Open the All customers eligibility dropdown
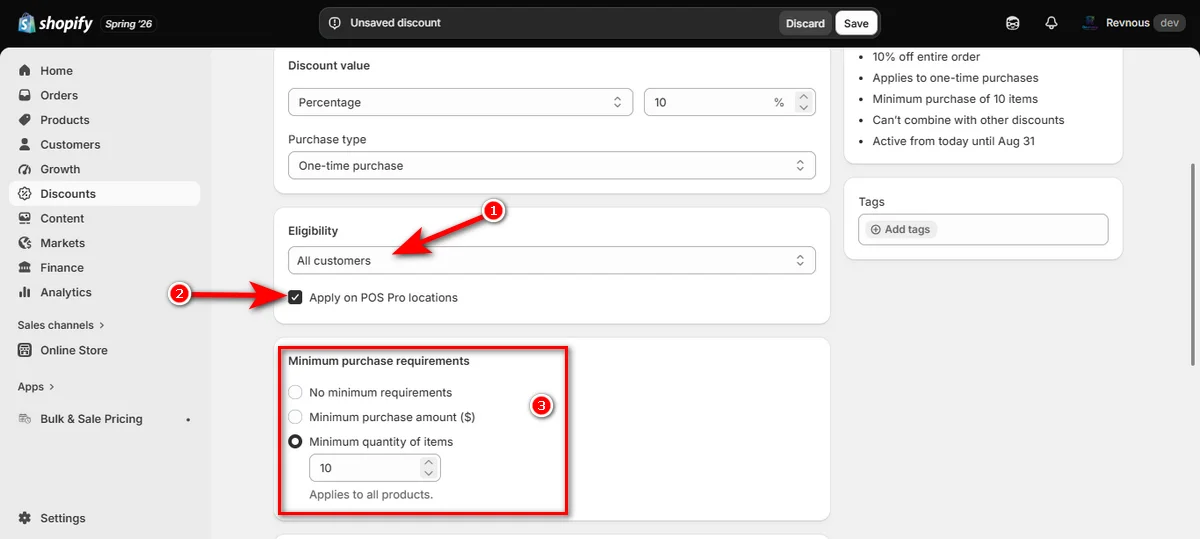Image resolution: width=1200 pixels, height=539 pixels. [x=552, y=260]
